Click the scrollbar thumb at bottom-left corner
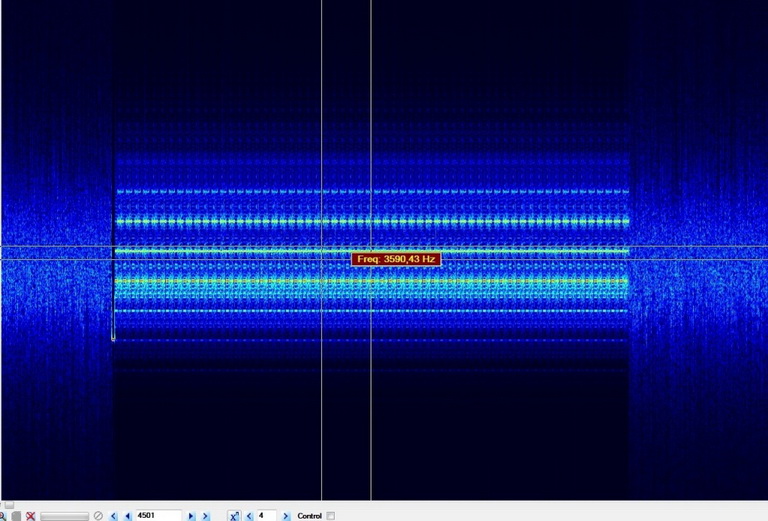768x521 pixels. tap(9, 505)
